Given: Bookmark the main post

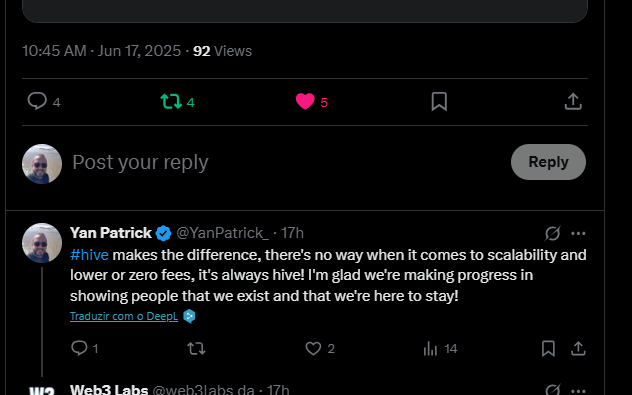Looking at the screenshot, I should [439, 102].
